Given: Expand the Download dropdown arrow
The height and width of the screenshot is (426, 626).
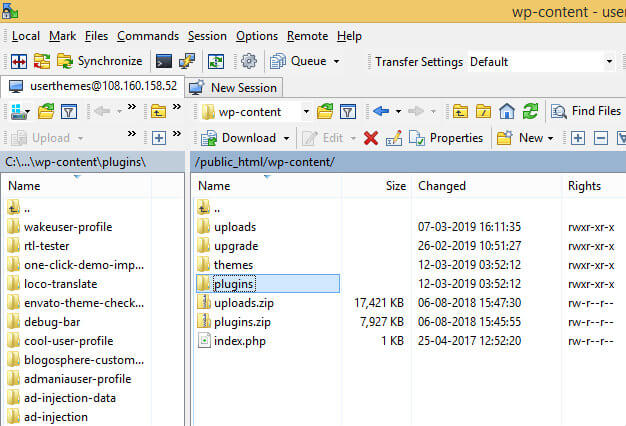Looking at the screenshot, I should (x=286, y=139).
